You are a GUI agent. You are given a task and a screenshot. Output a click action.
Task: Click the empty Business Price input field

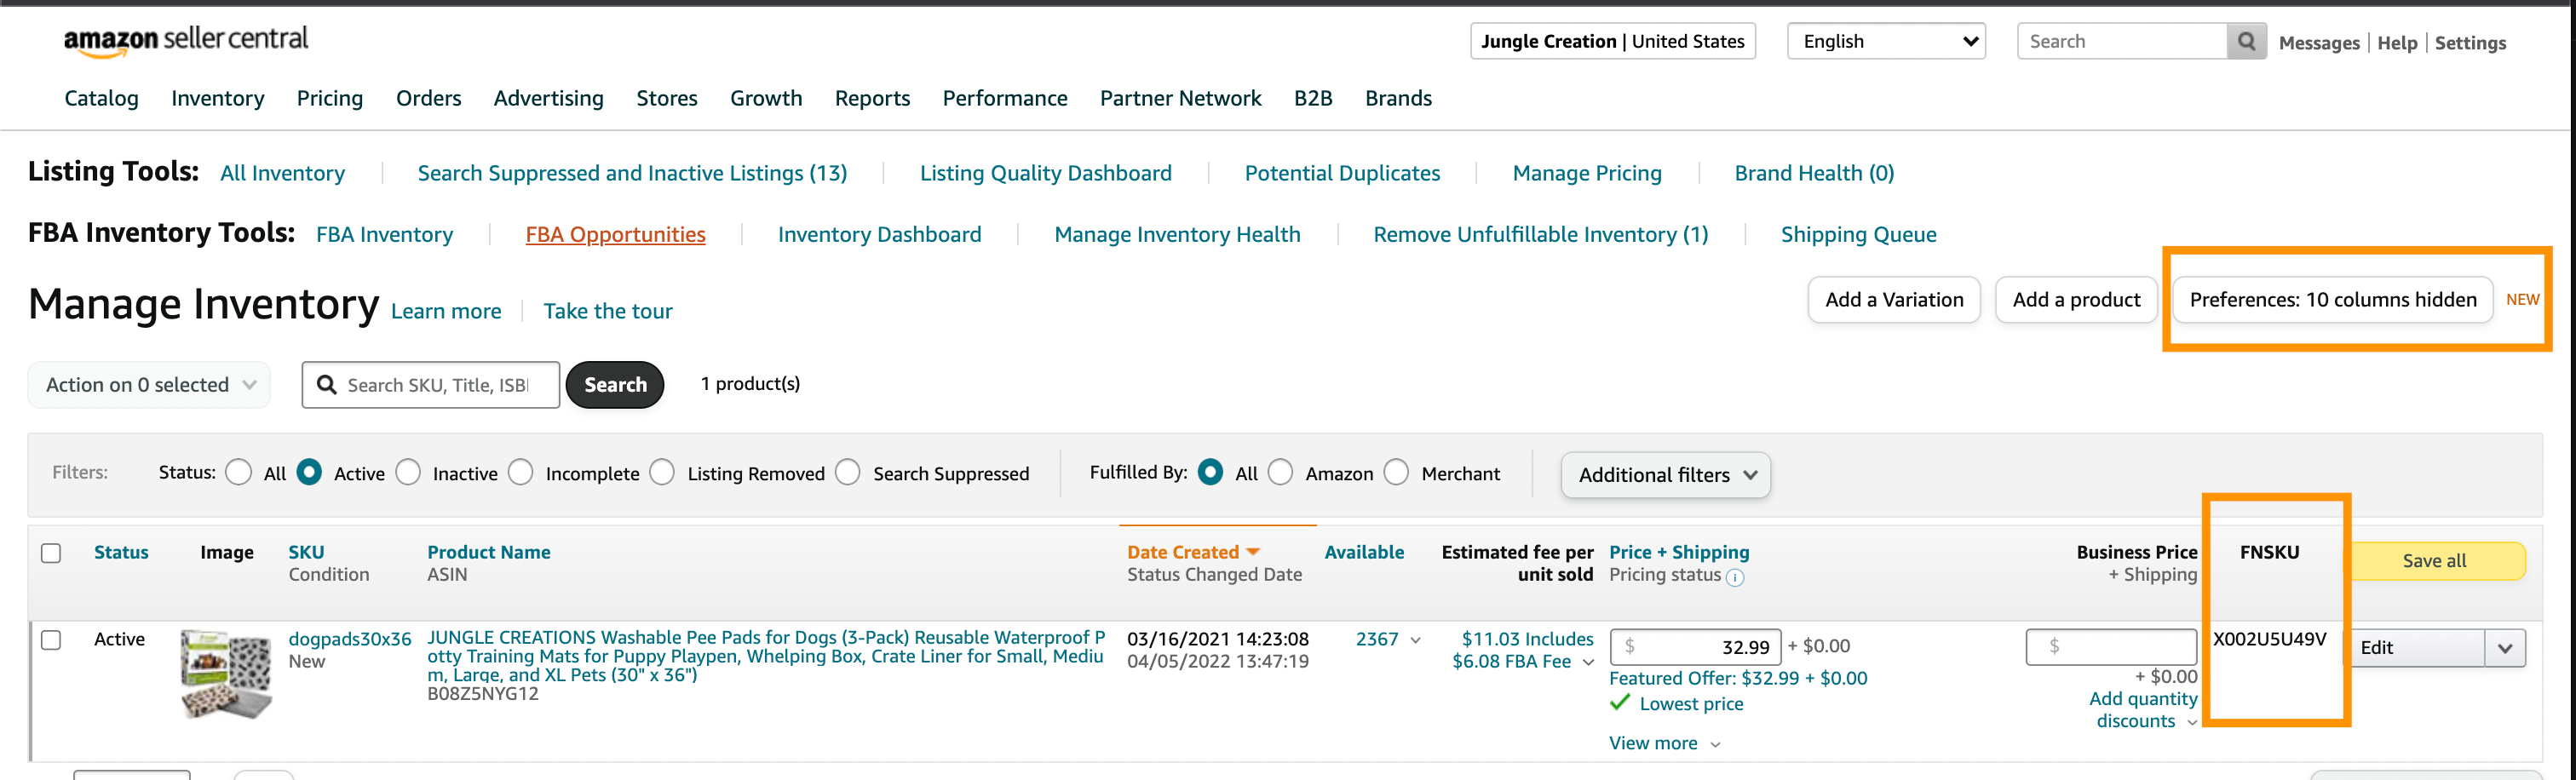pos(2111,647)
